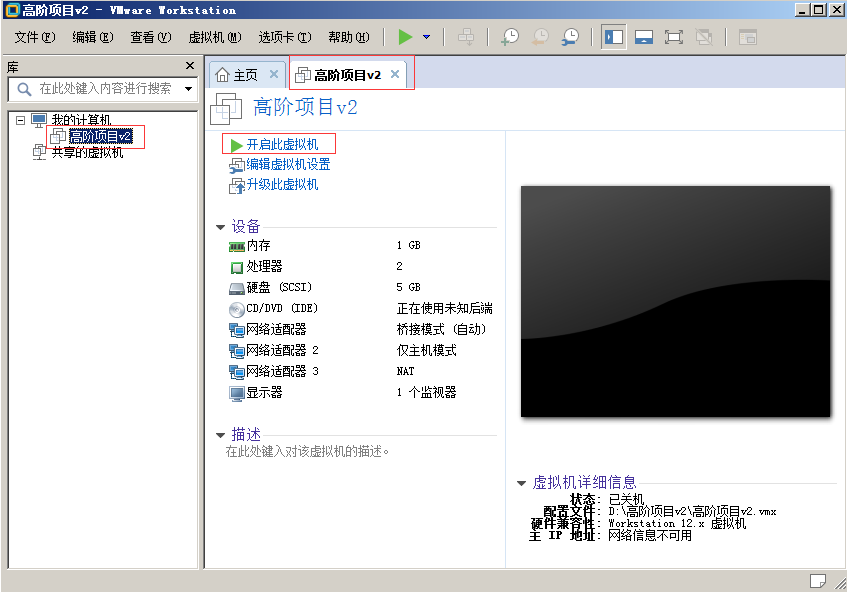Collapse the 设备 section

221,227
